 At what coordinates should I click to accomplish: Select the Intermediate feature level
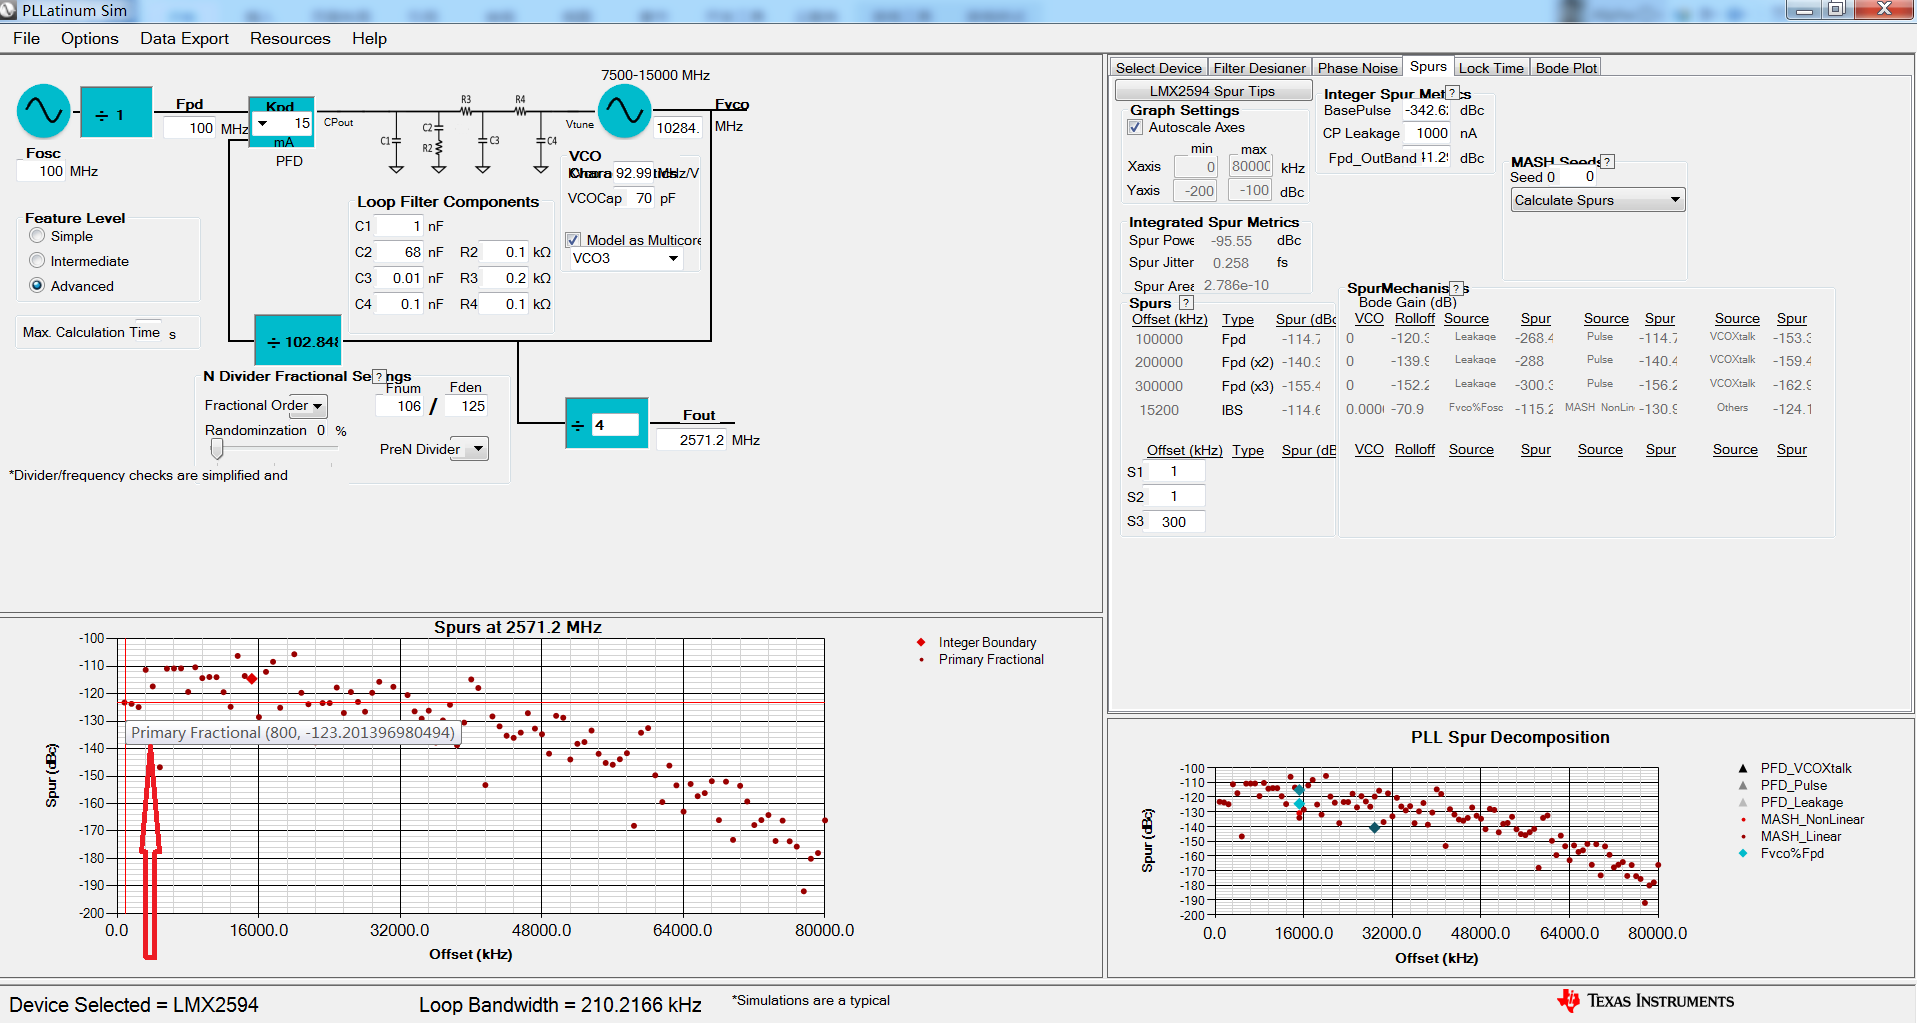pos(37,261)
